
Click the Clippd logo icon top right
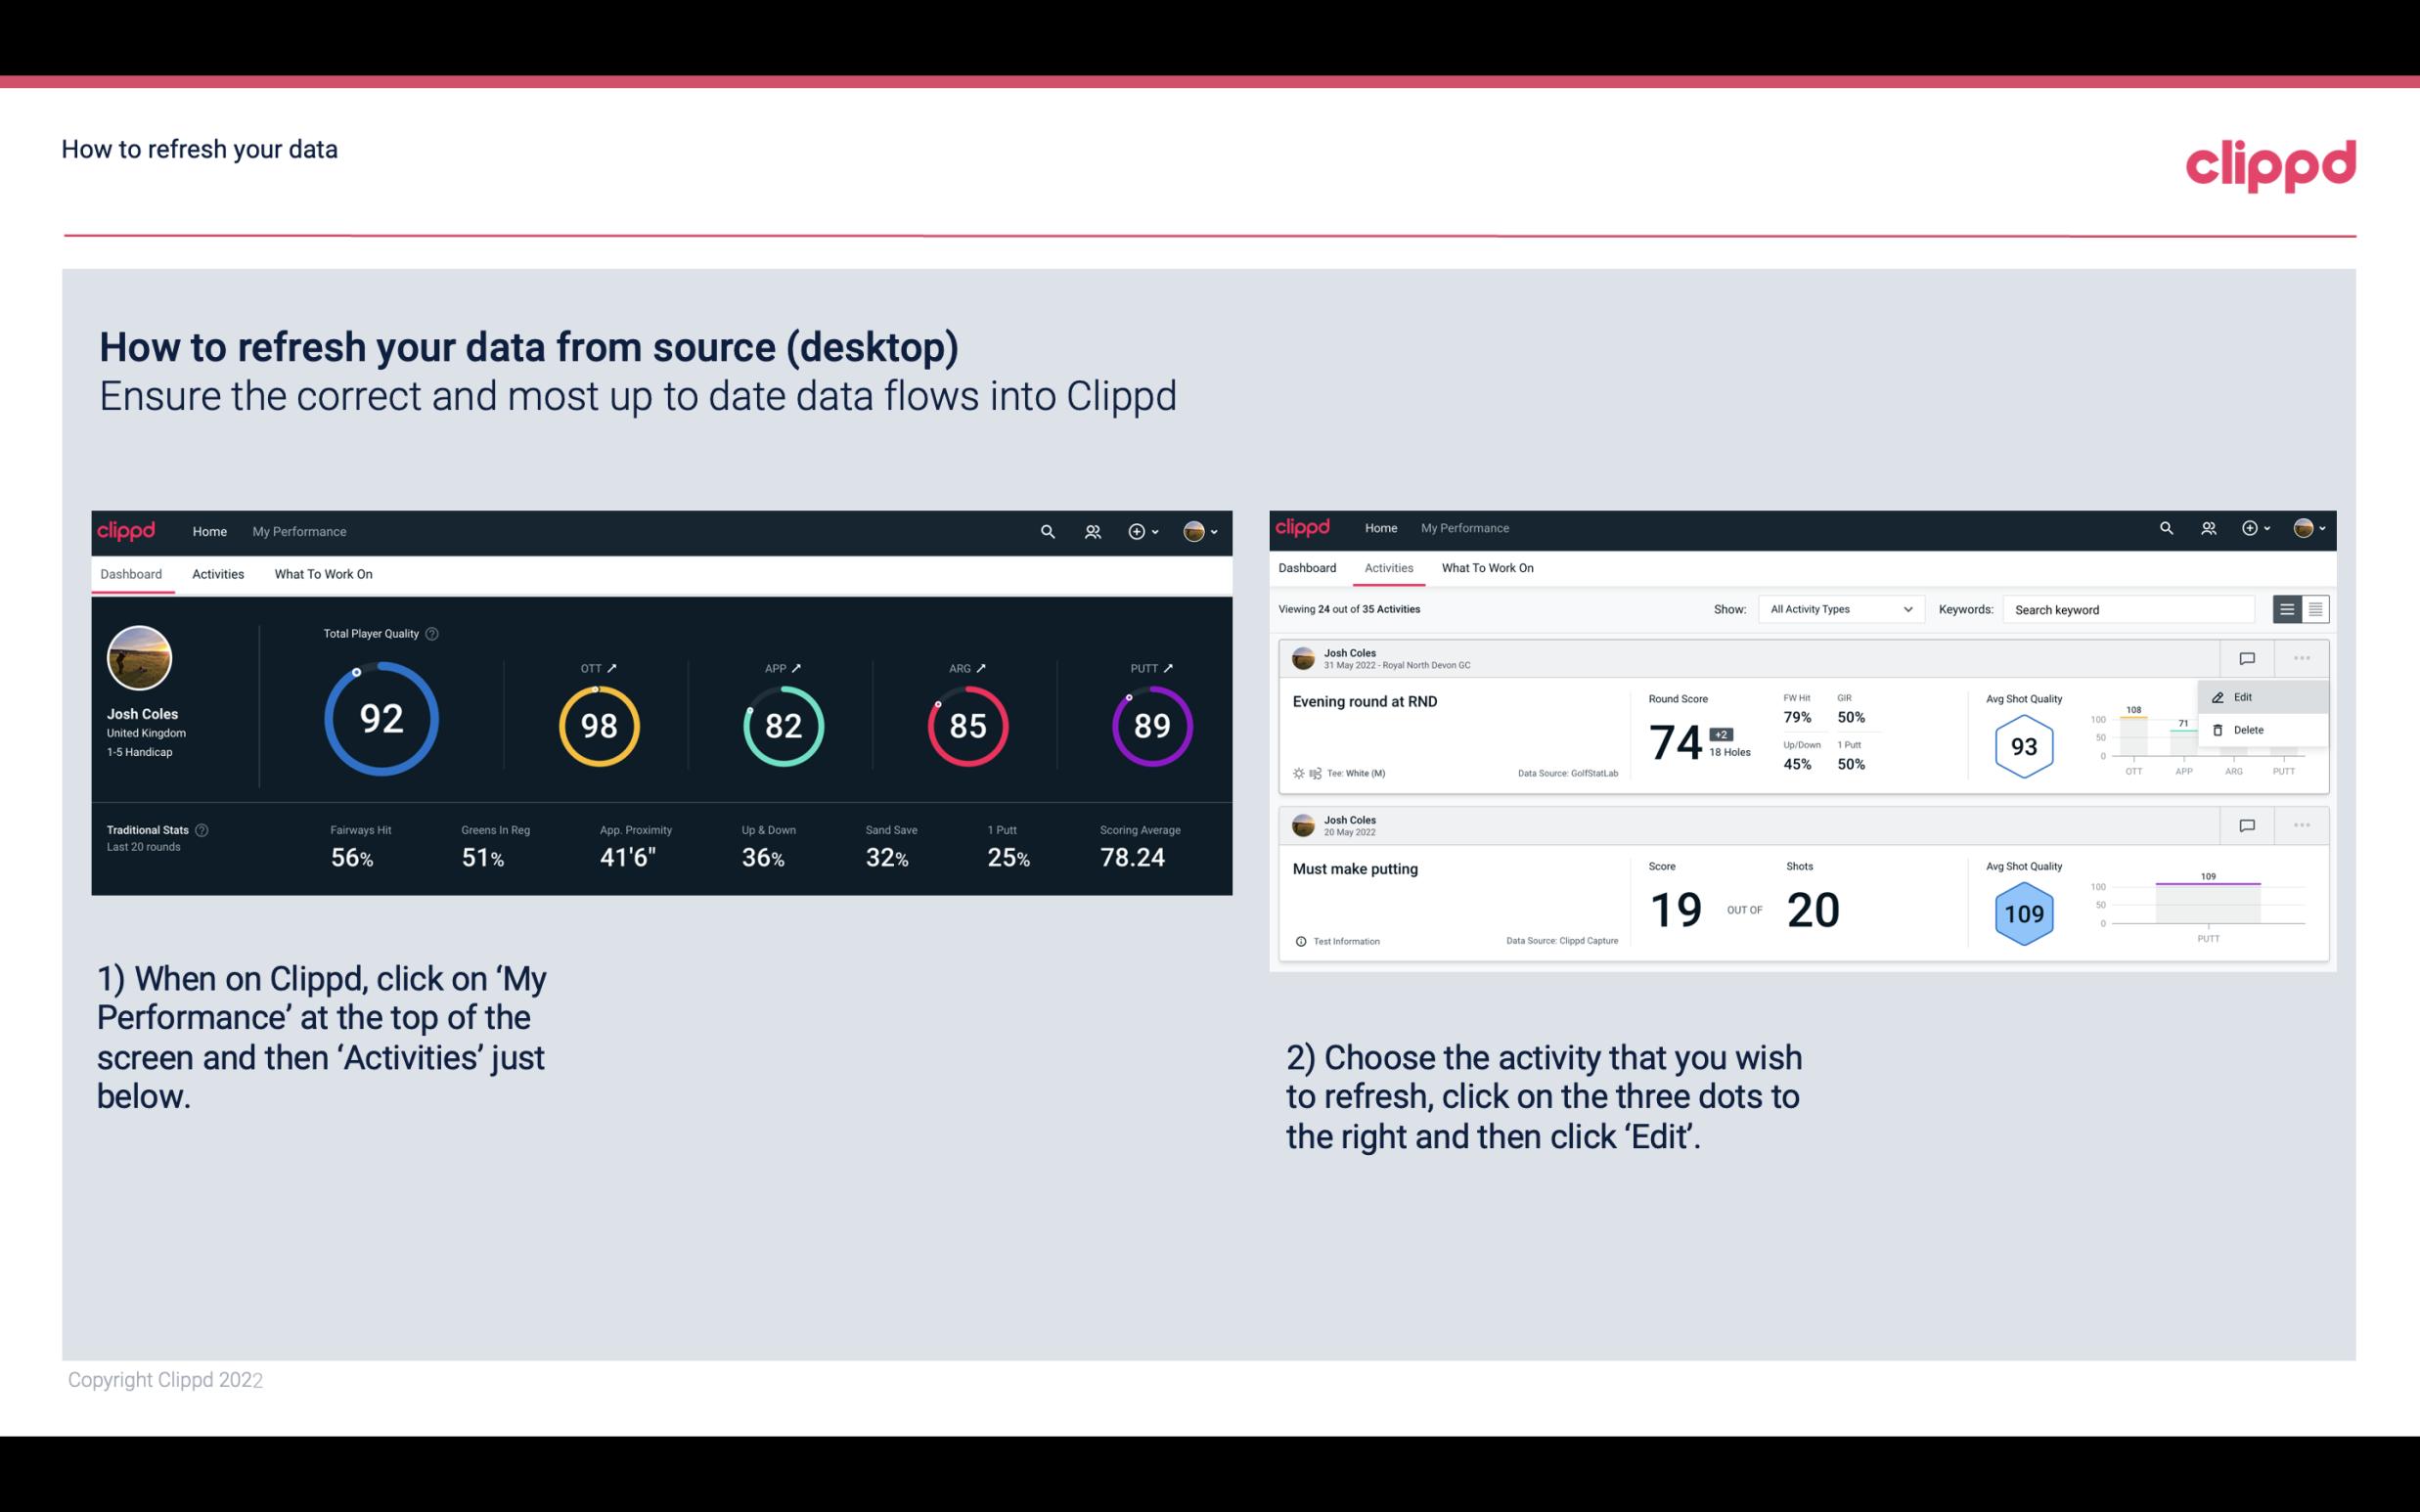2272,163
